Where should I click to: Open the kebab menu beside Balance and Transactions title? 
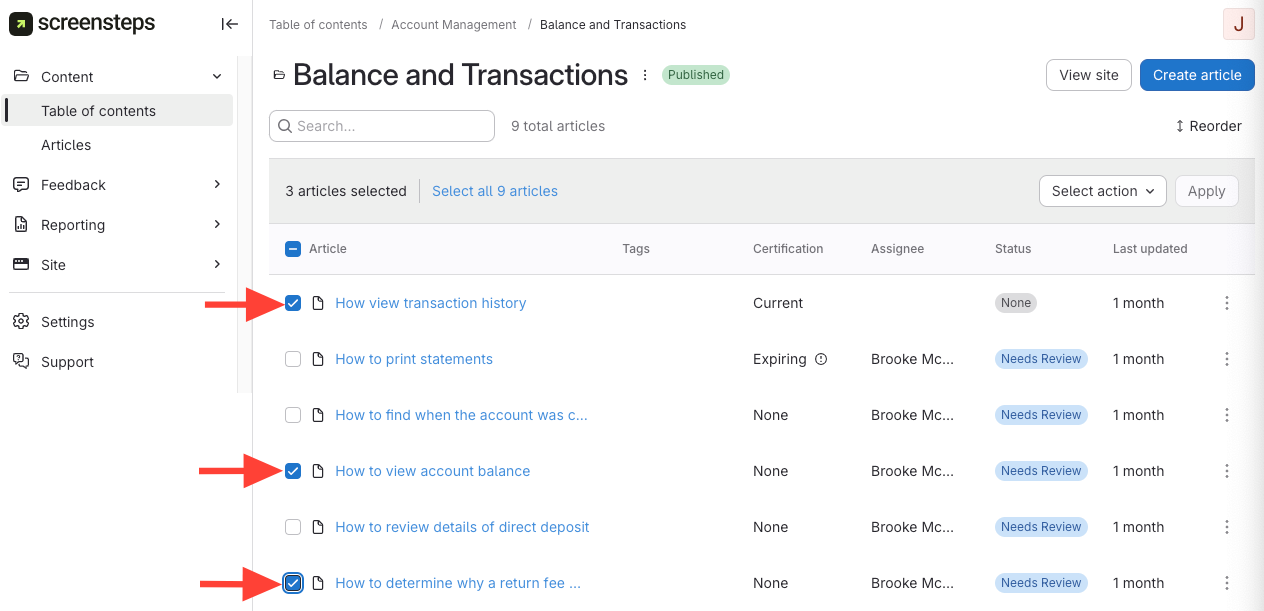click(x=645, y=75)
